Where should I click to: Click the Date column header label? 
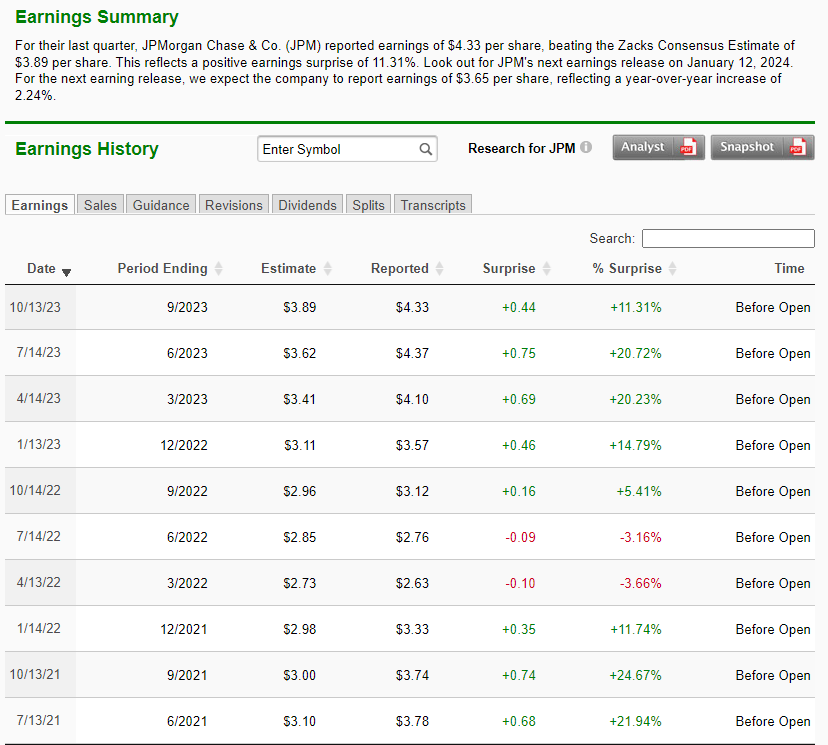pyautogui.click(x=41, y=268)
